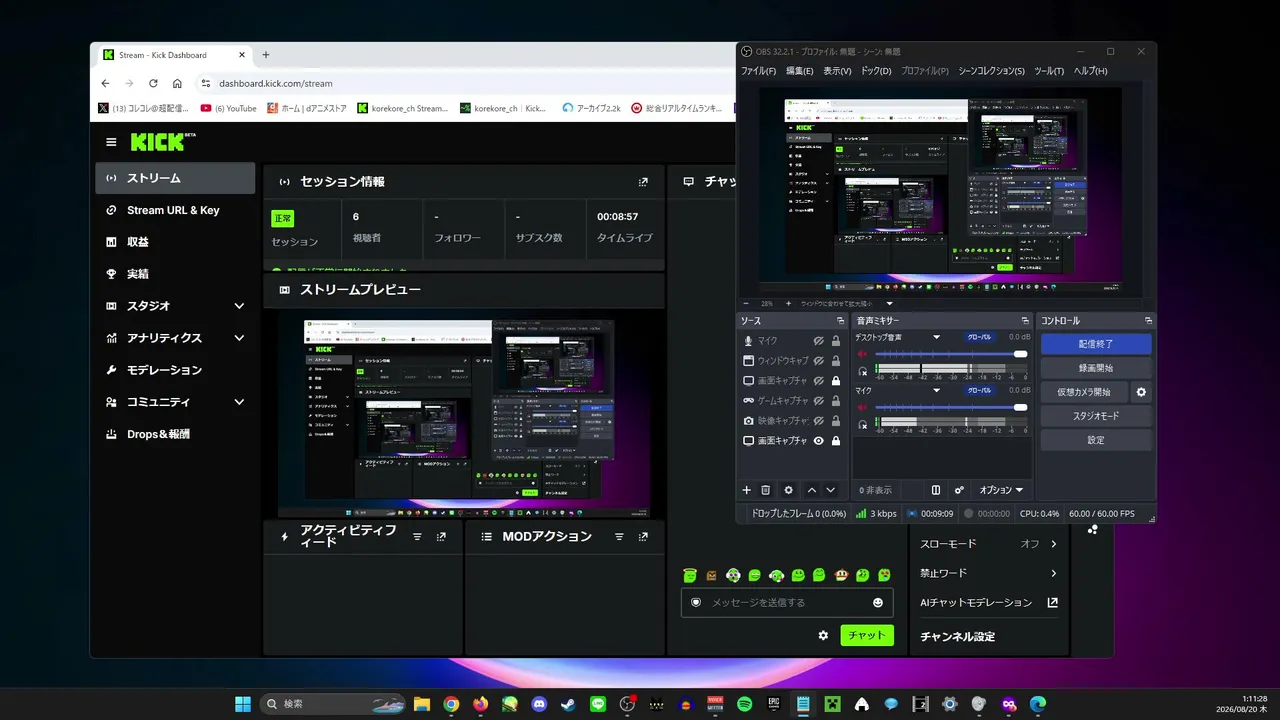1280x720 pixels.
Task: Undock the コントロール panel
Action: tap(1148, 321)
